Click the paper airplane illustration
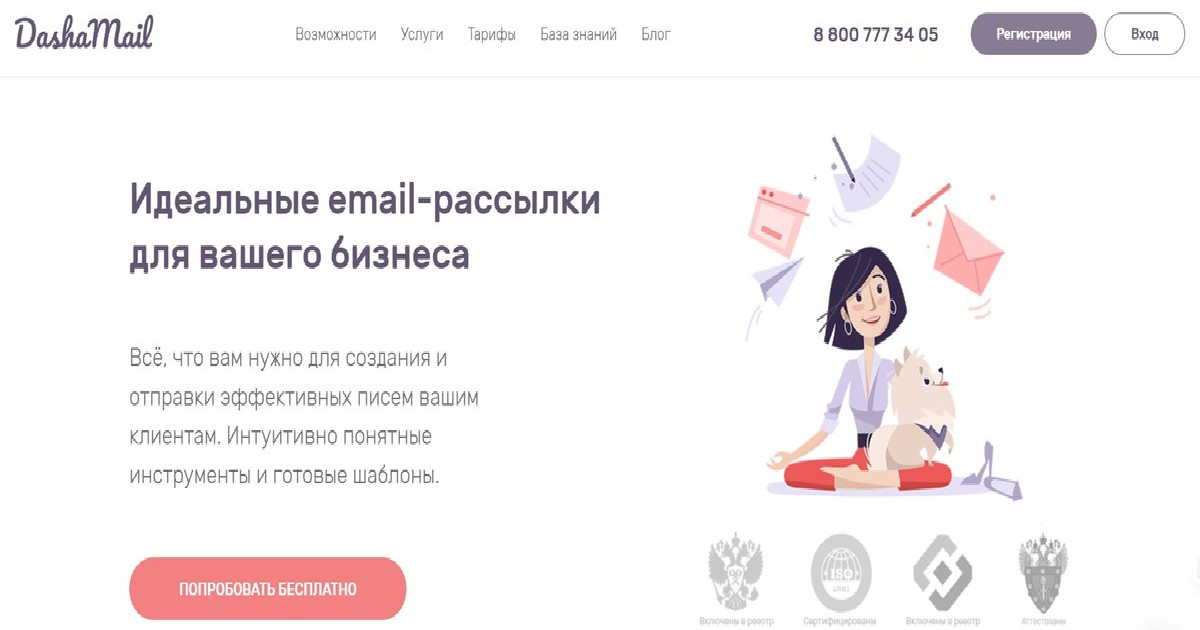 [x=780, y=278]
